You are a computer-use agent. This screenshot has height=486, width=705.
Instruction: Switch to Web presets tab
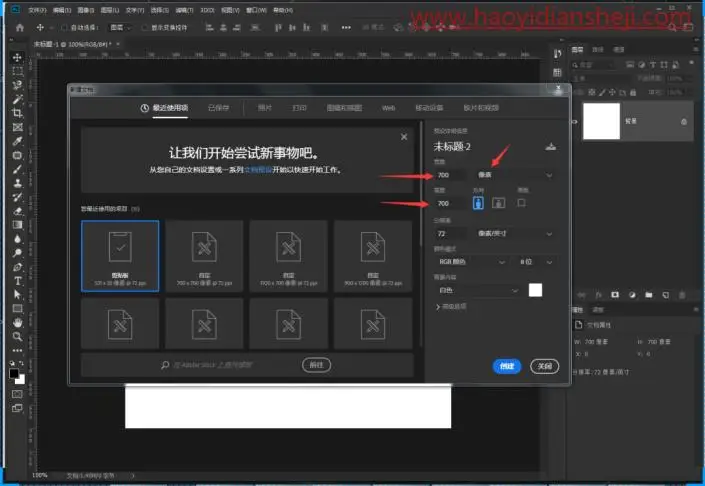[x=388, y=108]
